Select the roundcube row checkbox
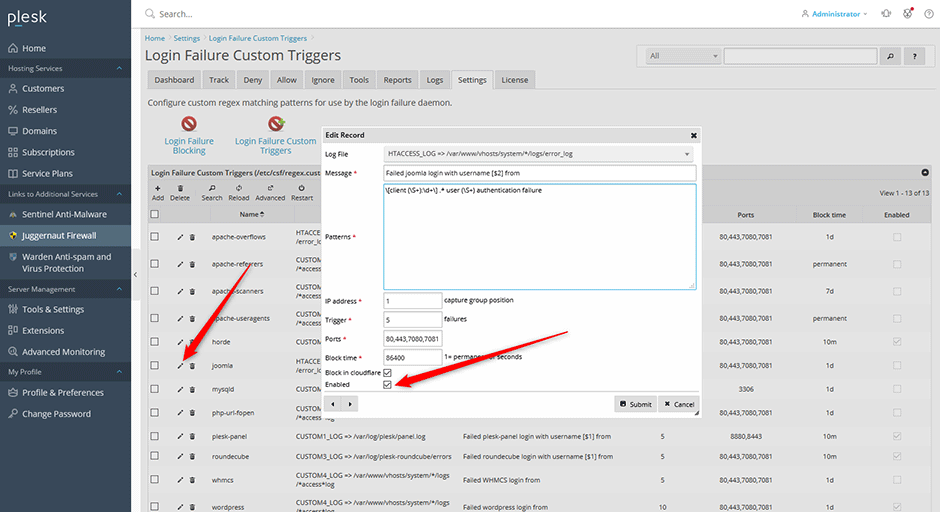This screenshot has width=940, height=512. click(155, 456)
